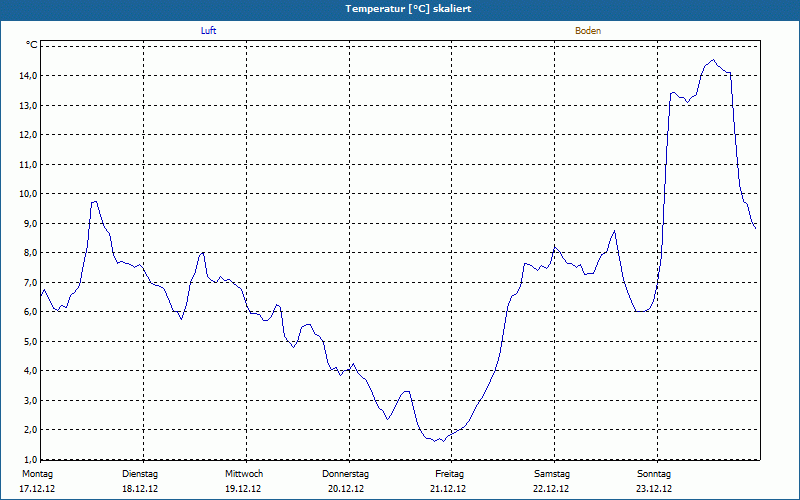Click the '18.12.12' date label
Screen dimensions: 800x500
tap(140, 489)
